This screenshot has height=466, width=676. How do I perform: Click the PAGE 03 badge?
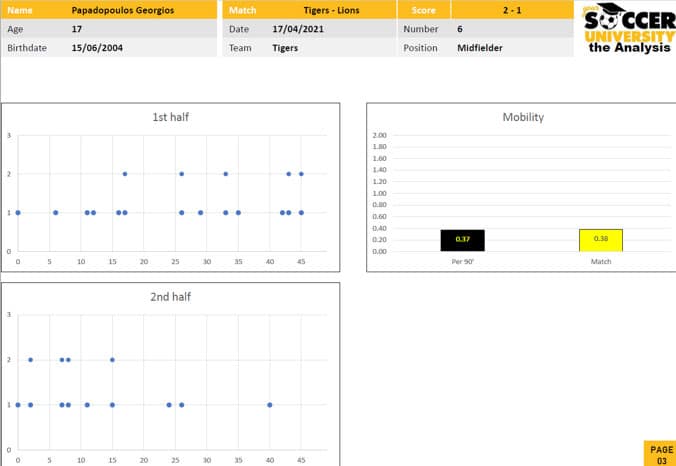click(659, 453)
